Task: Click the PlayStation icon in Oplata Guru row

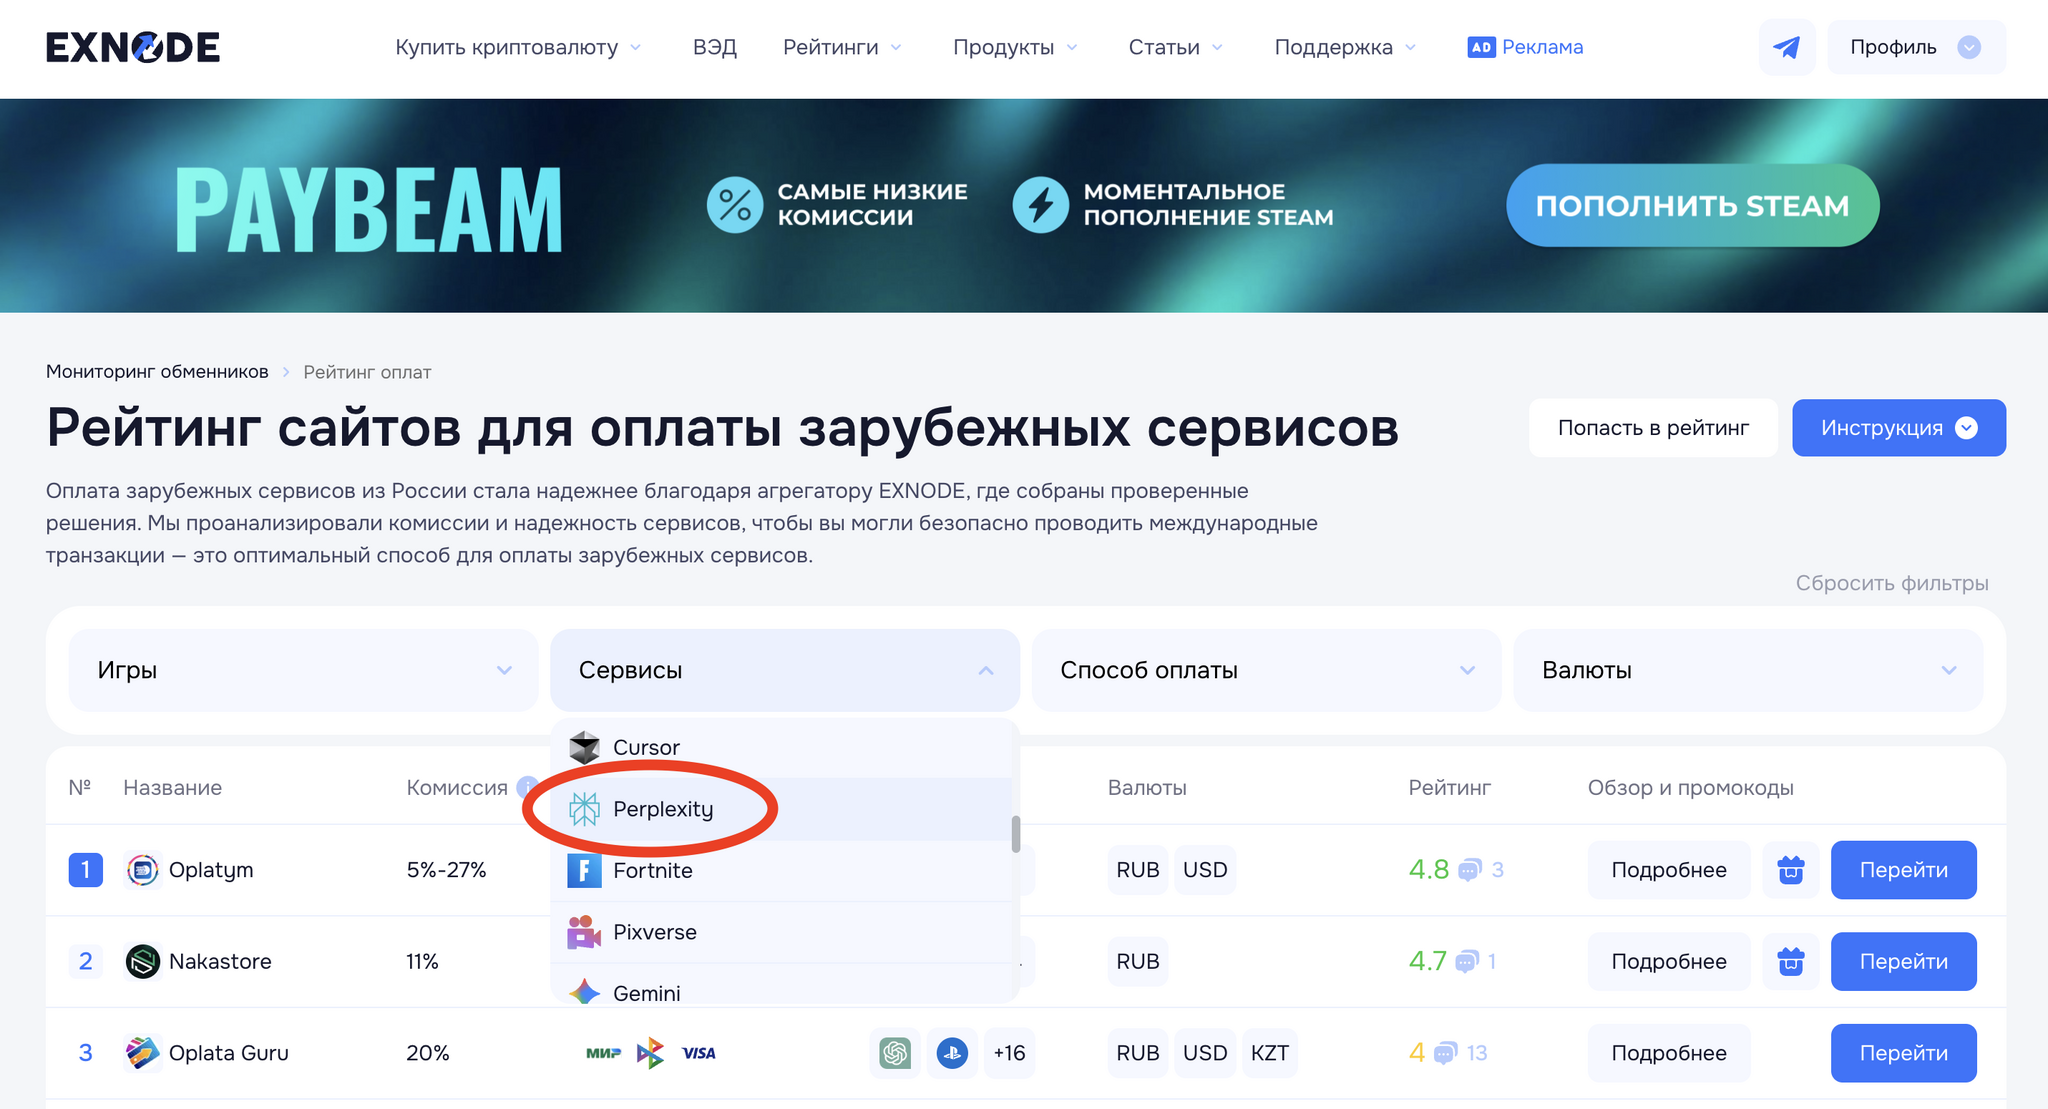Action: (x=952, y=1053)
